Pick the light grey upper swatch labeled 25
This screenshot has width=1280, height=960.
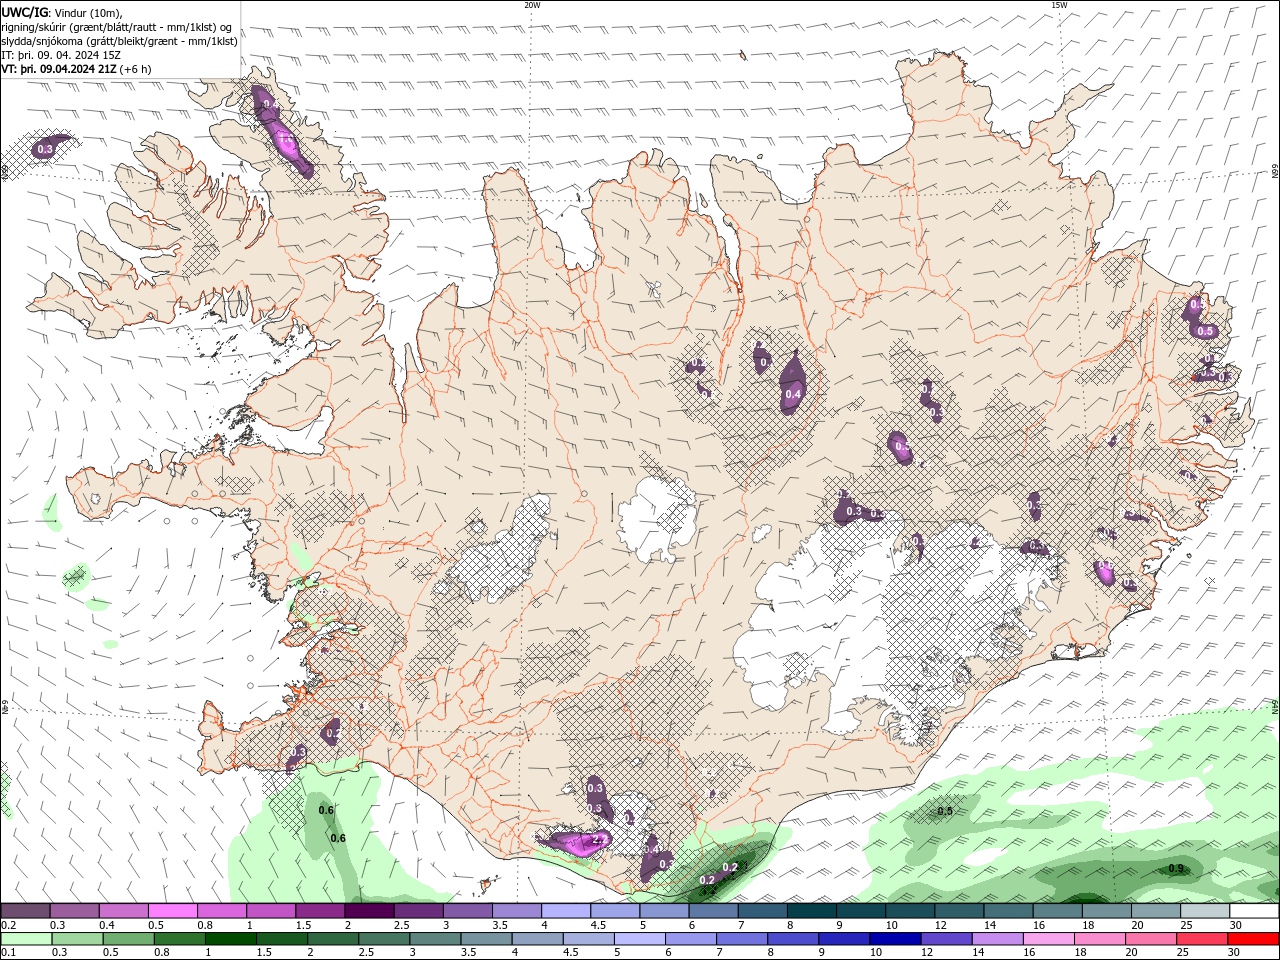[x=1205, y=911]
